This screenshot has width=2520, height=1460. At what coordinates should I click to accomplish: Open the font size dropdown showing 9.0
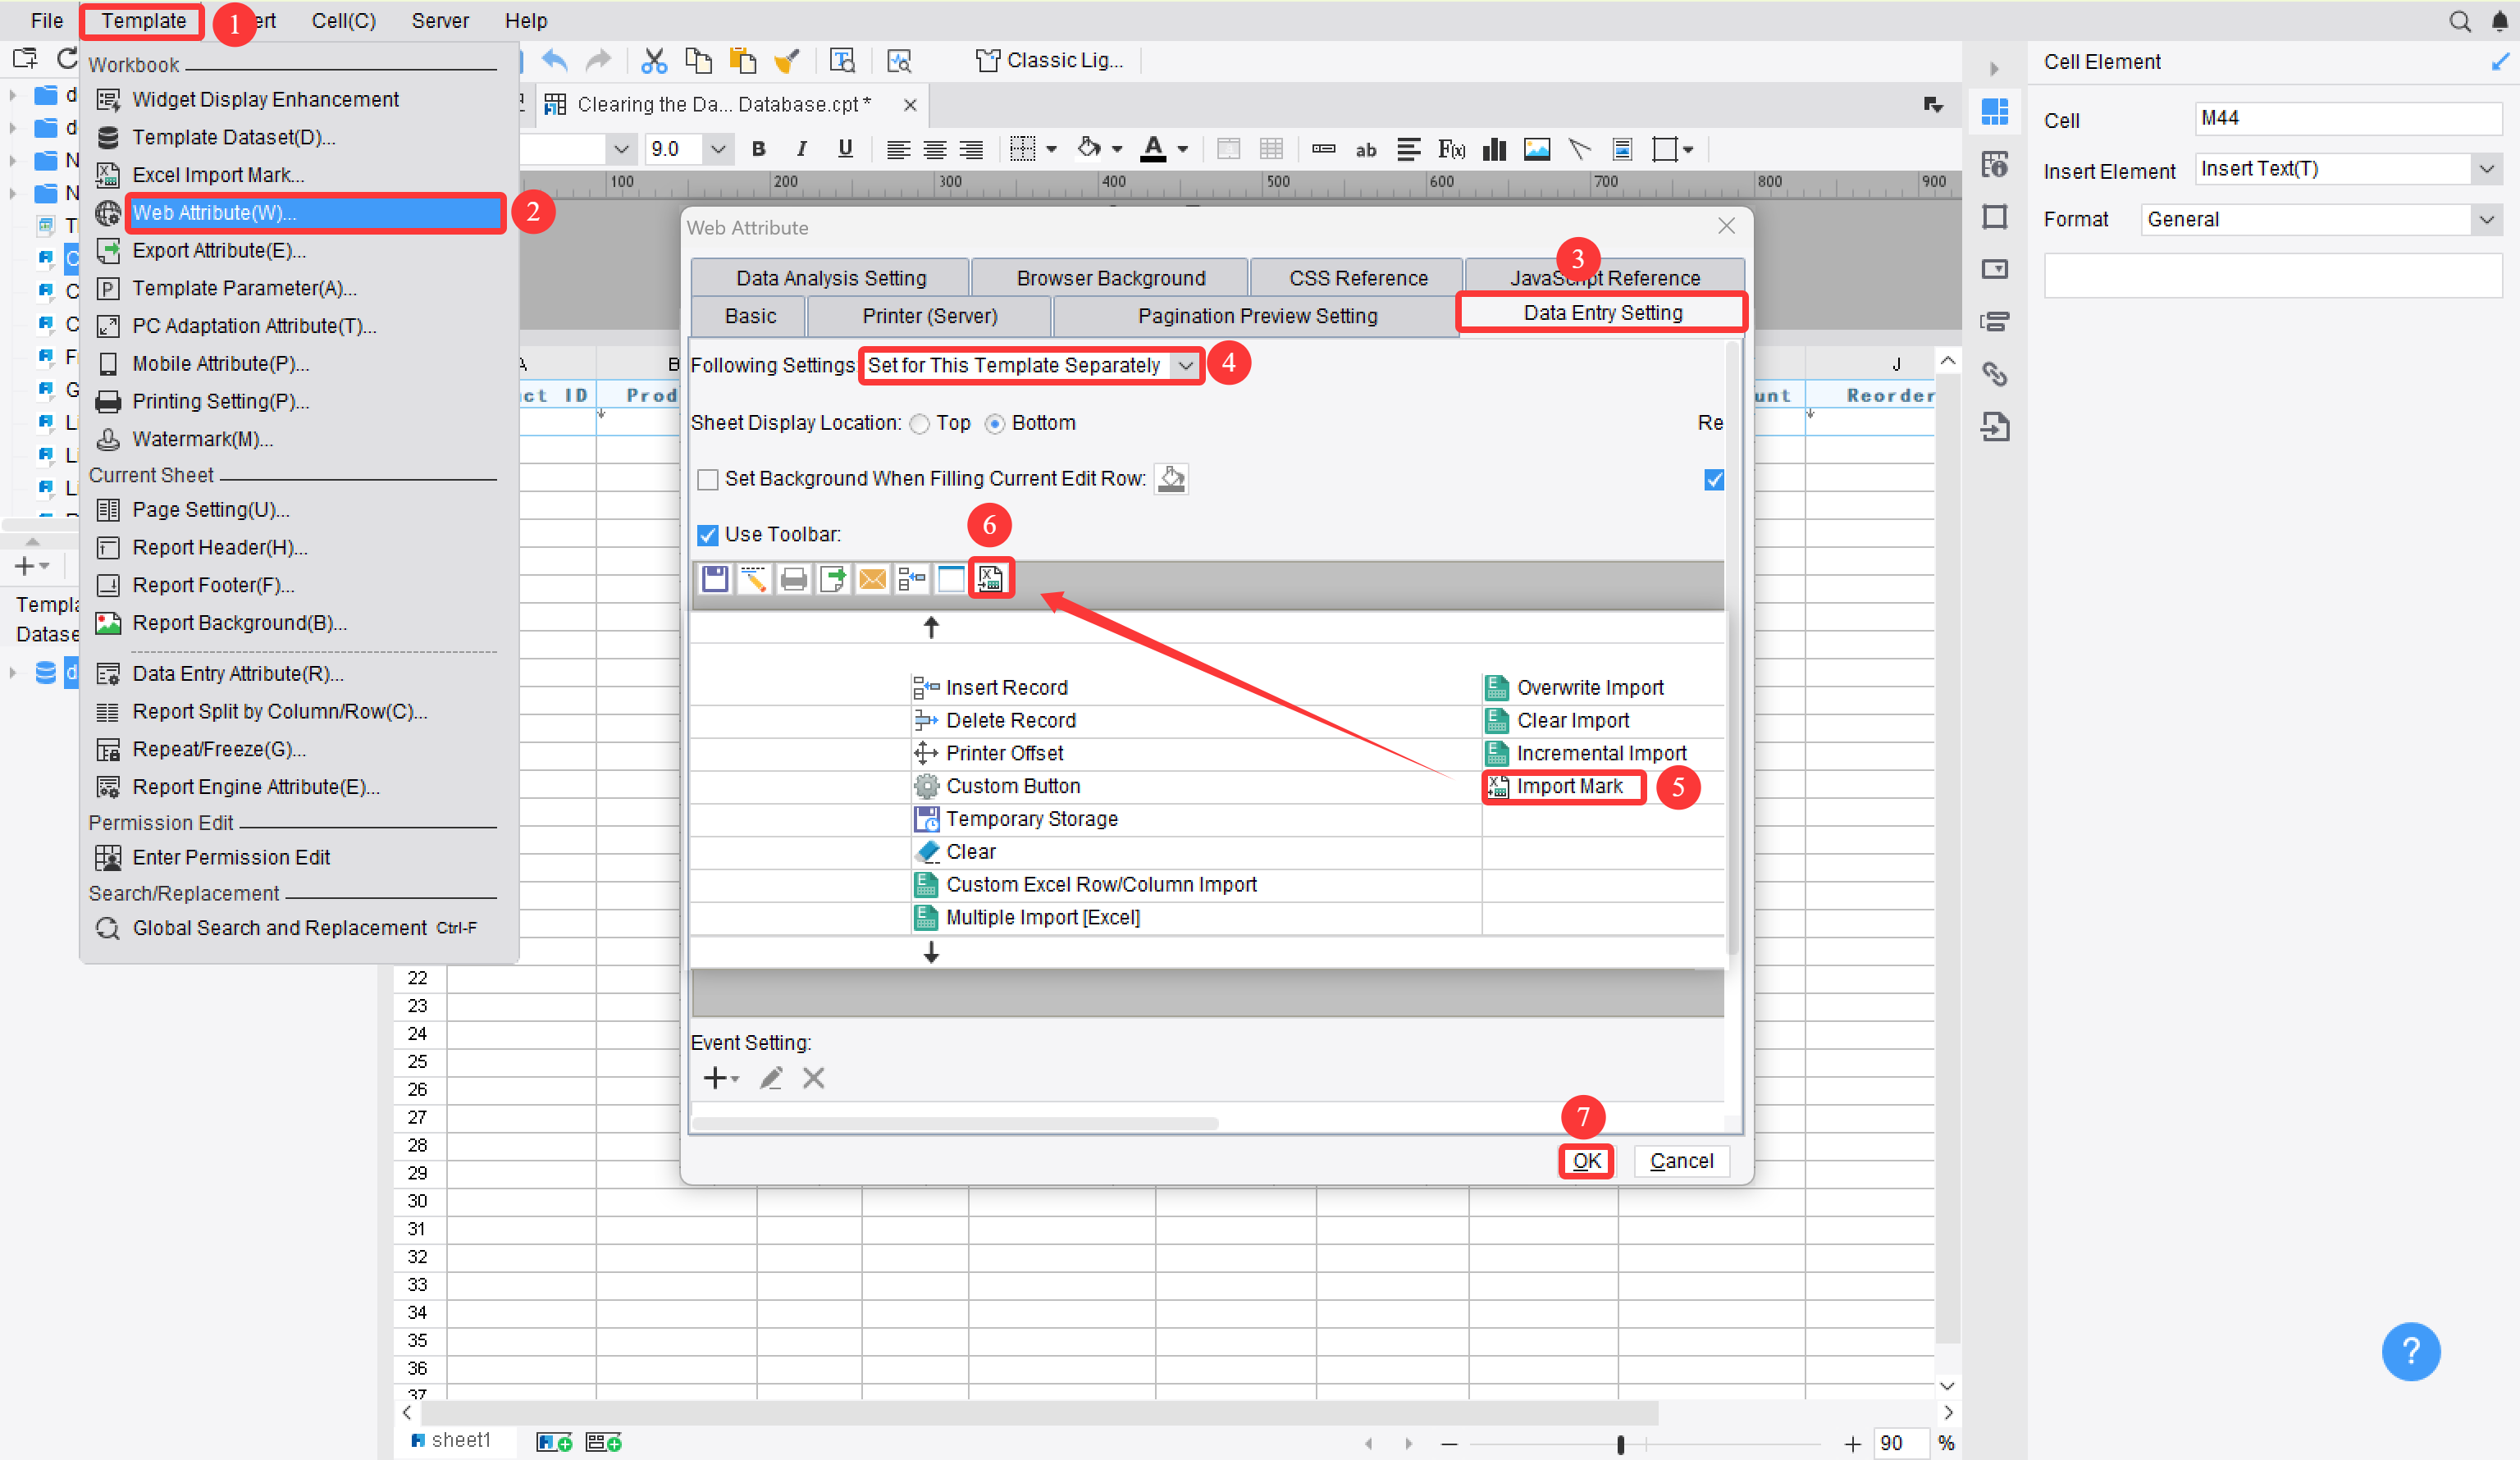[x=718, y=149]
